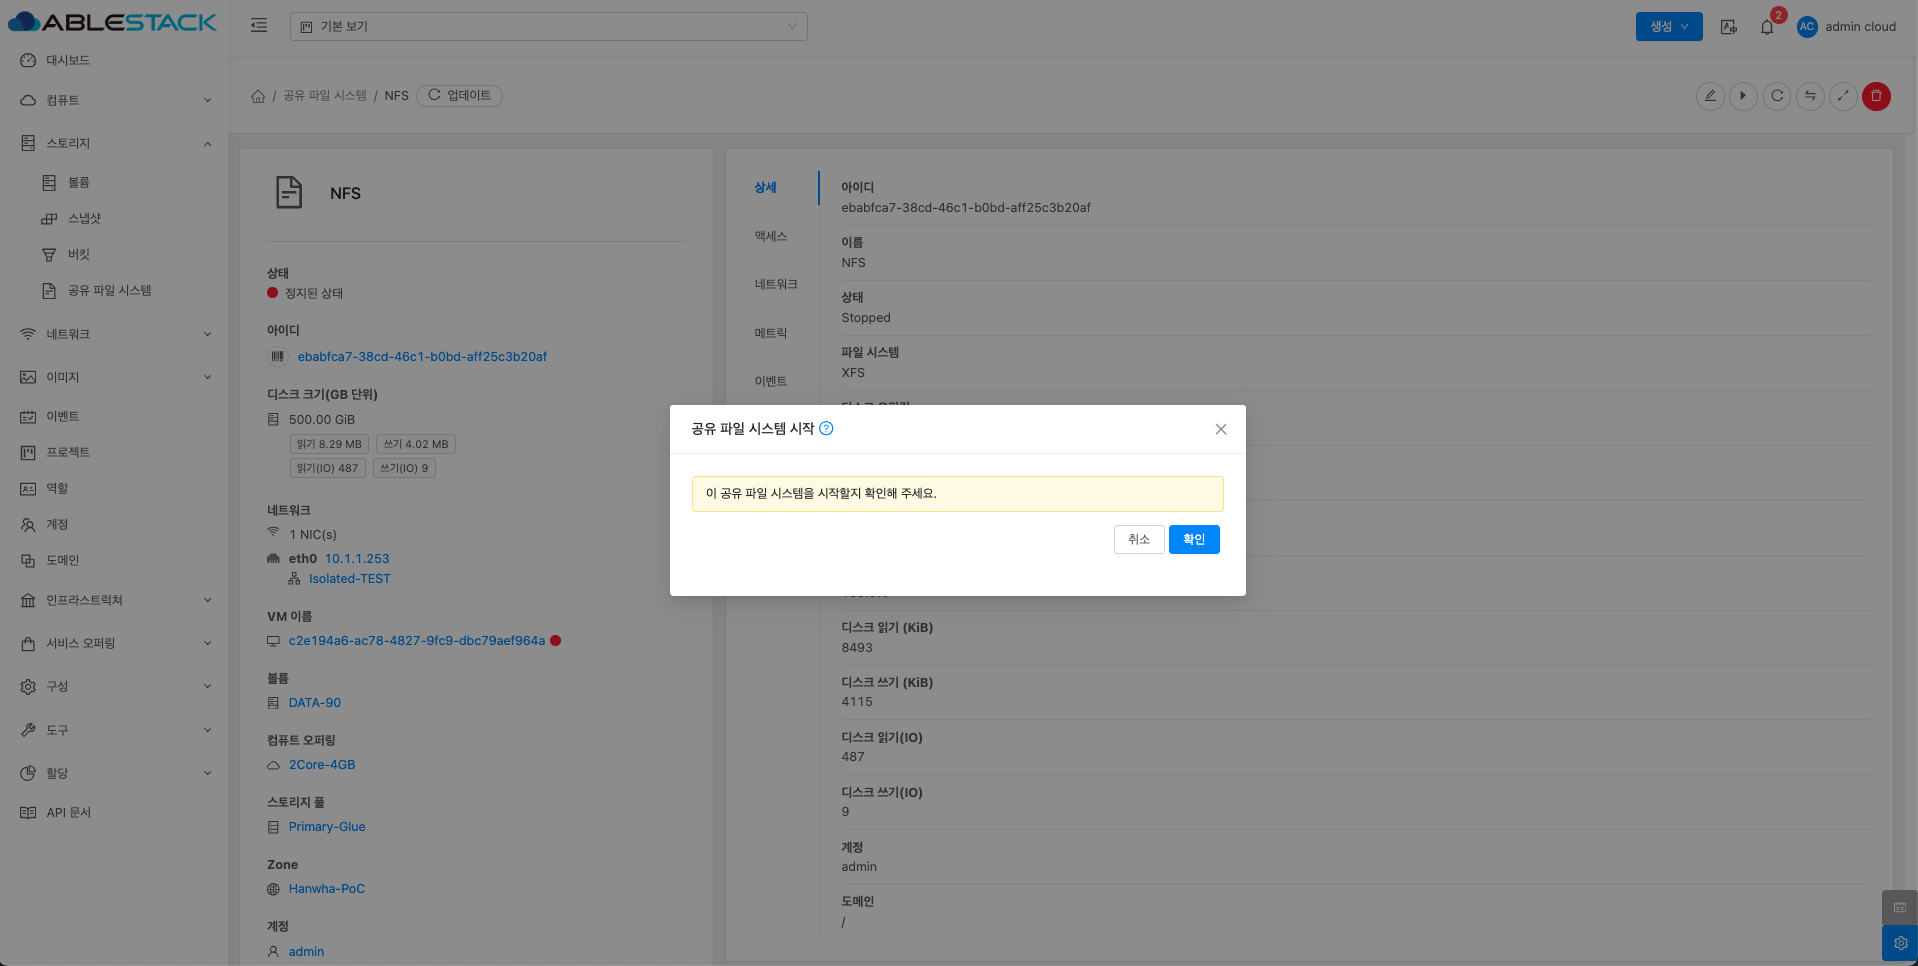Click the restart circular arrow toolbar icon

pyautogui.click(x=1777, y=96)
